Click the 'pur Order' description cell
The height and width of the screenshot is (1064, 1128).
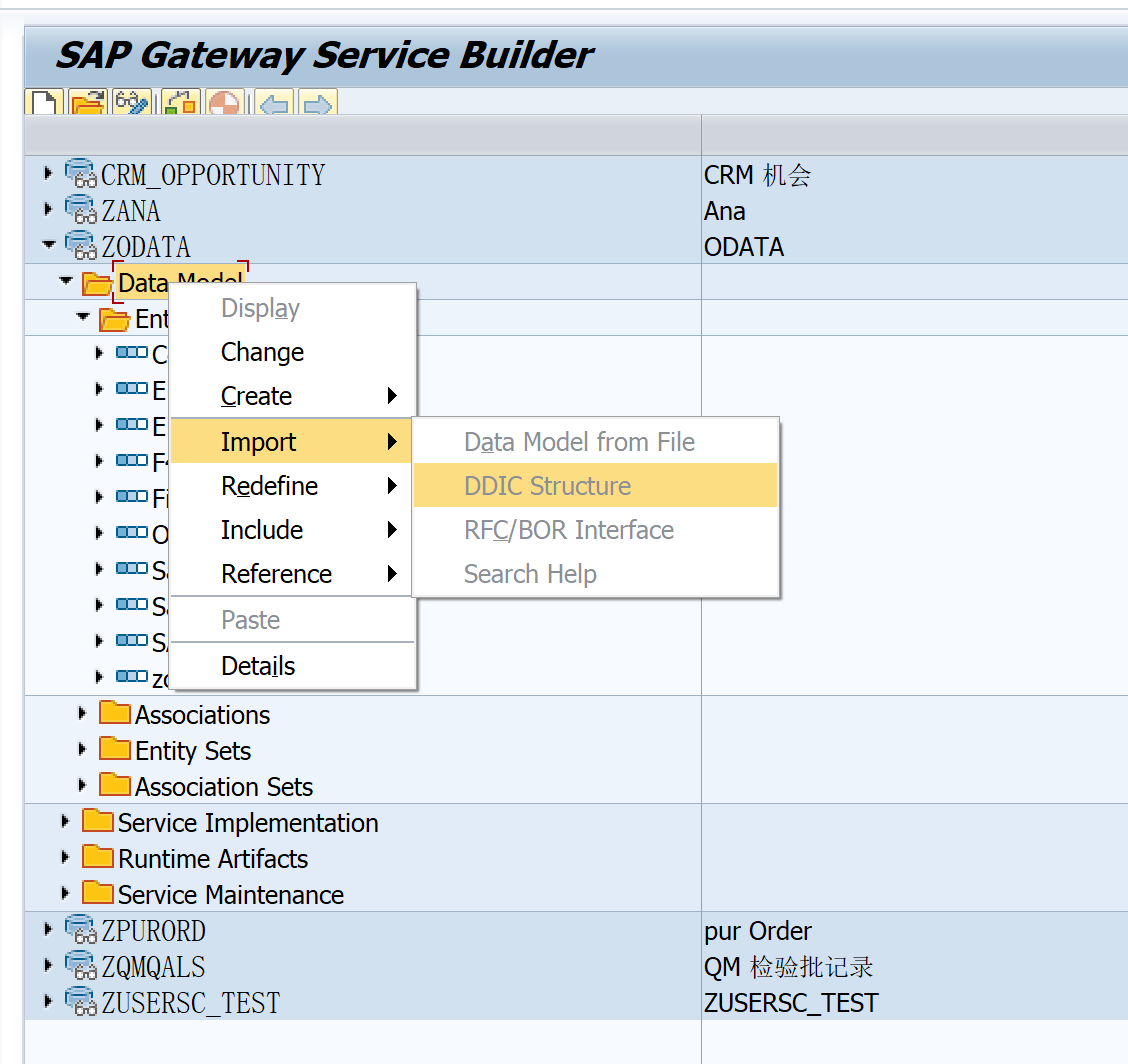coord(758,931)
